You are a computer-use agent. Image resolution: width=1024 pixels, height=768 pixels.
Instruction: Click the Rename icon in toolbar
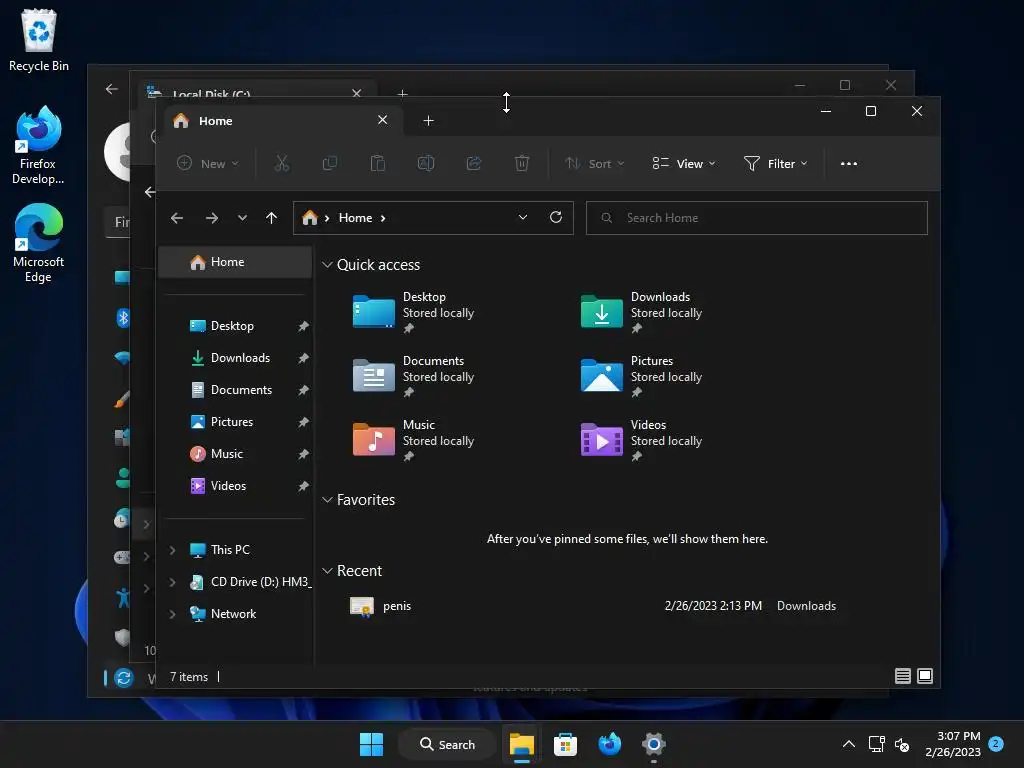[426, 163]
